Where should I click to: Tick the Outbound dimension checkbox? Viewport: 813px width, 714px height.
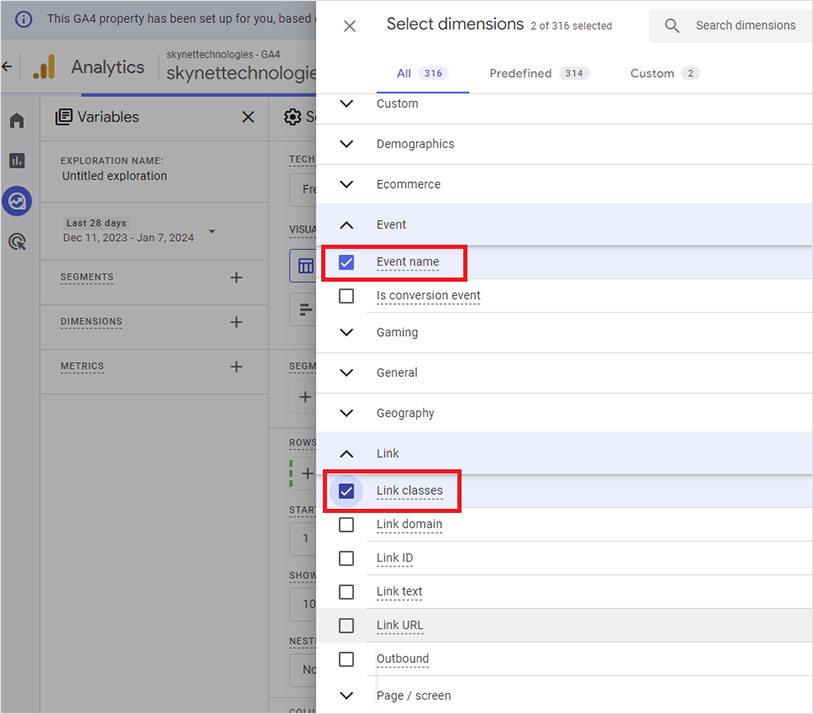[x=346, y=659]
